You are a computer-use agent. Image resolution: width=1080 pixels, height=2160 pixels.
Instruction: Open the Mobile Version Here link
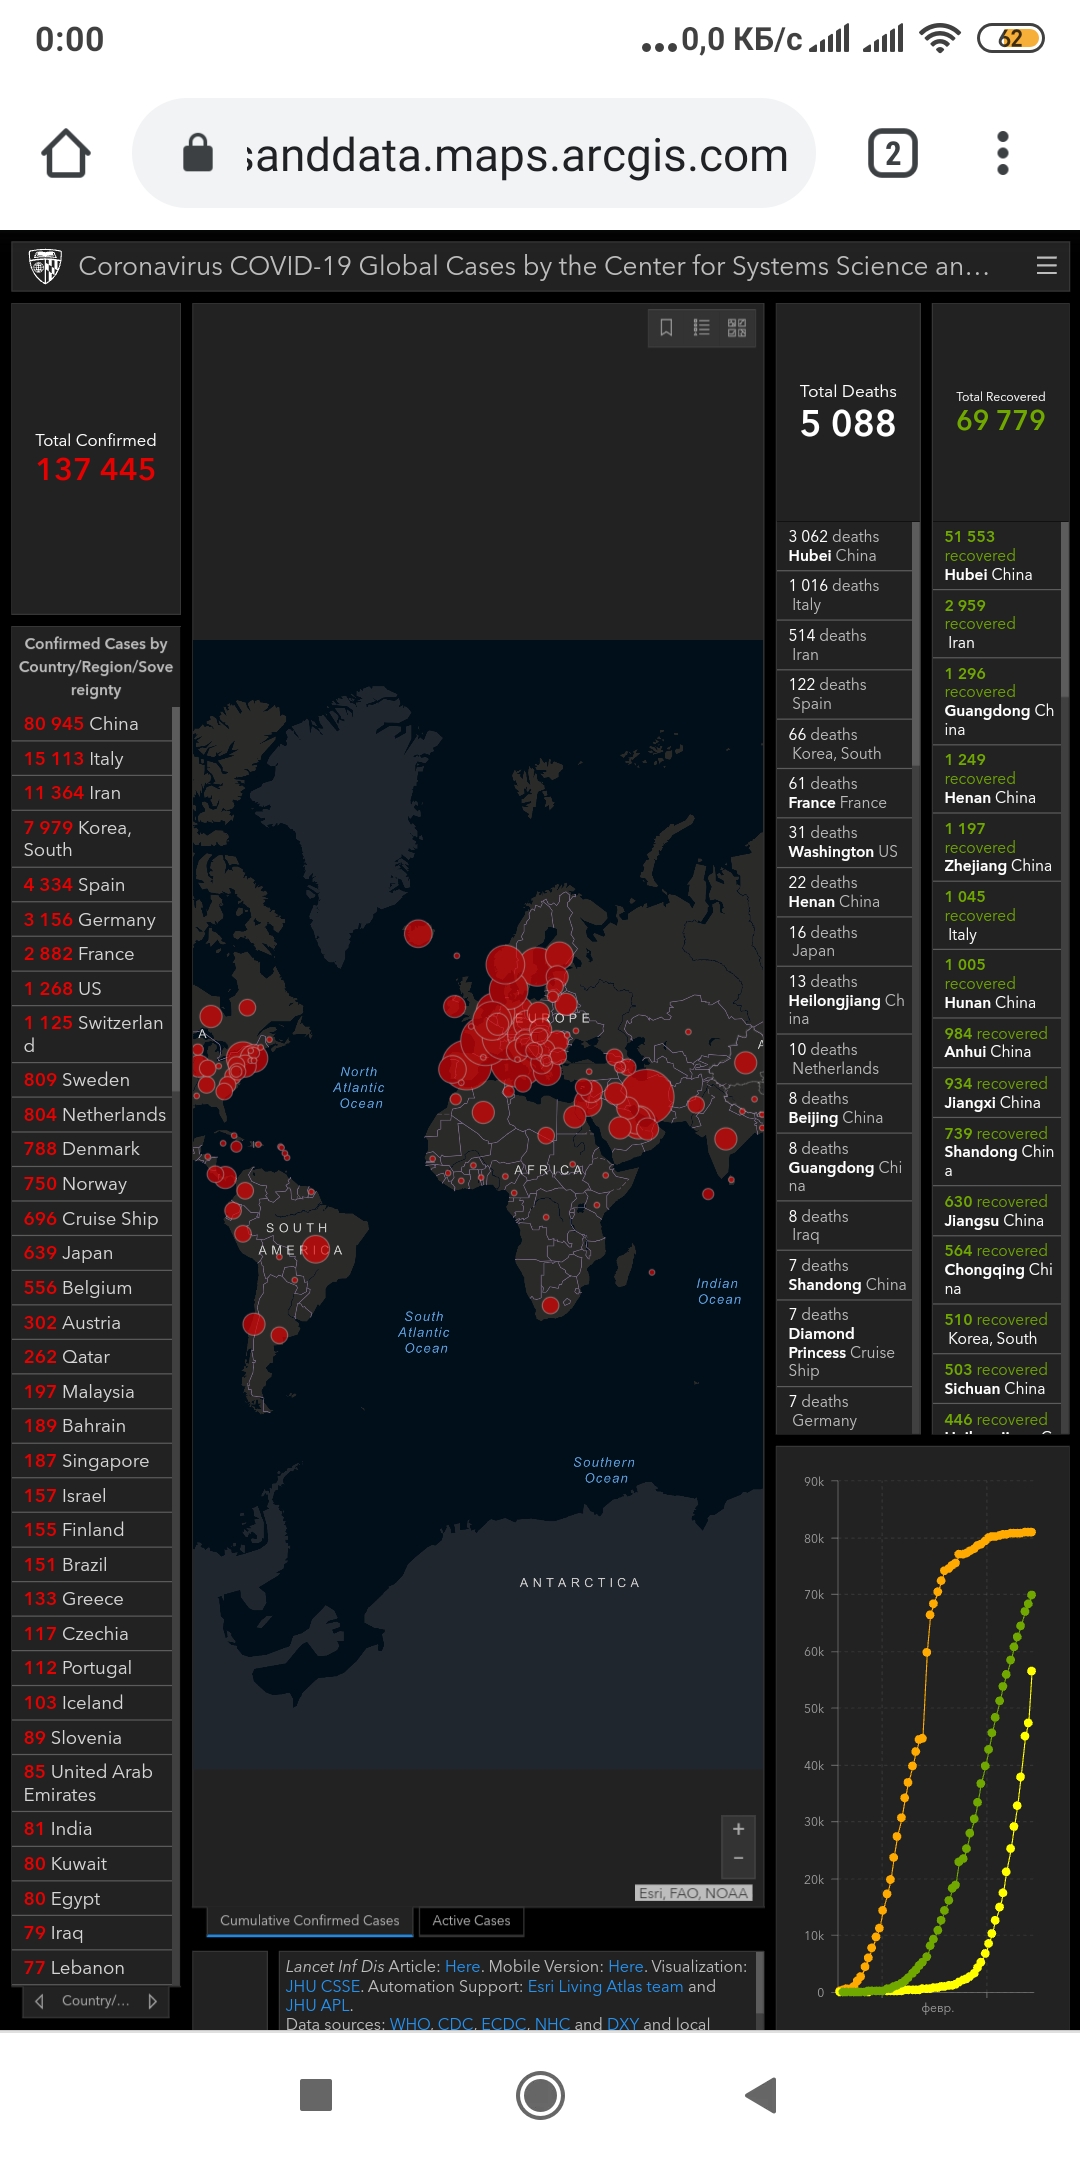pyautogui.click(x=625, y=1966)
